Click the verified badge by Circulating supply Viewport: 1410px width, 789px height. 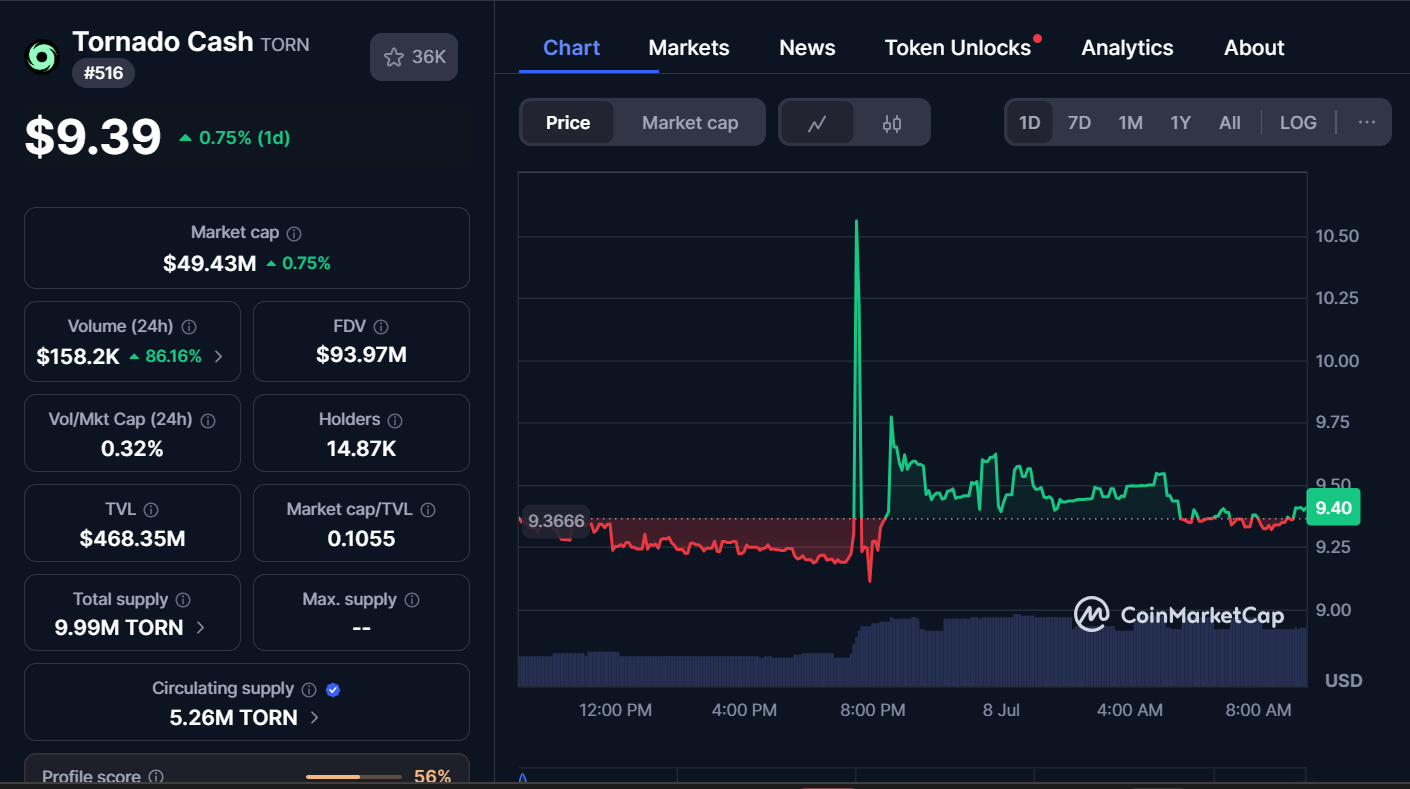pos(334,689)
